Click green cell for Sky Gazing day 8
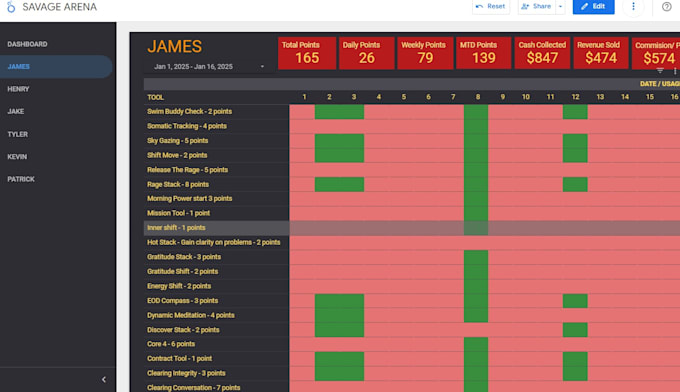 [x=476, y=140]
